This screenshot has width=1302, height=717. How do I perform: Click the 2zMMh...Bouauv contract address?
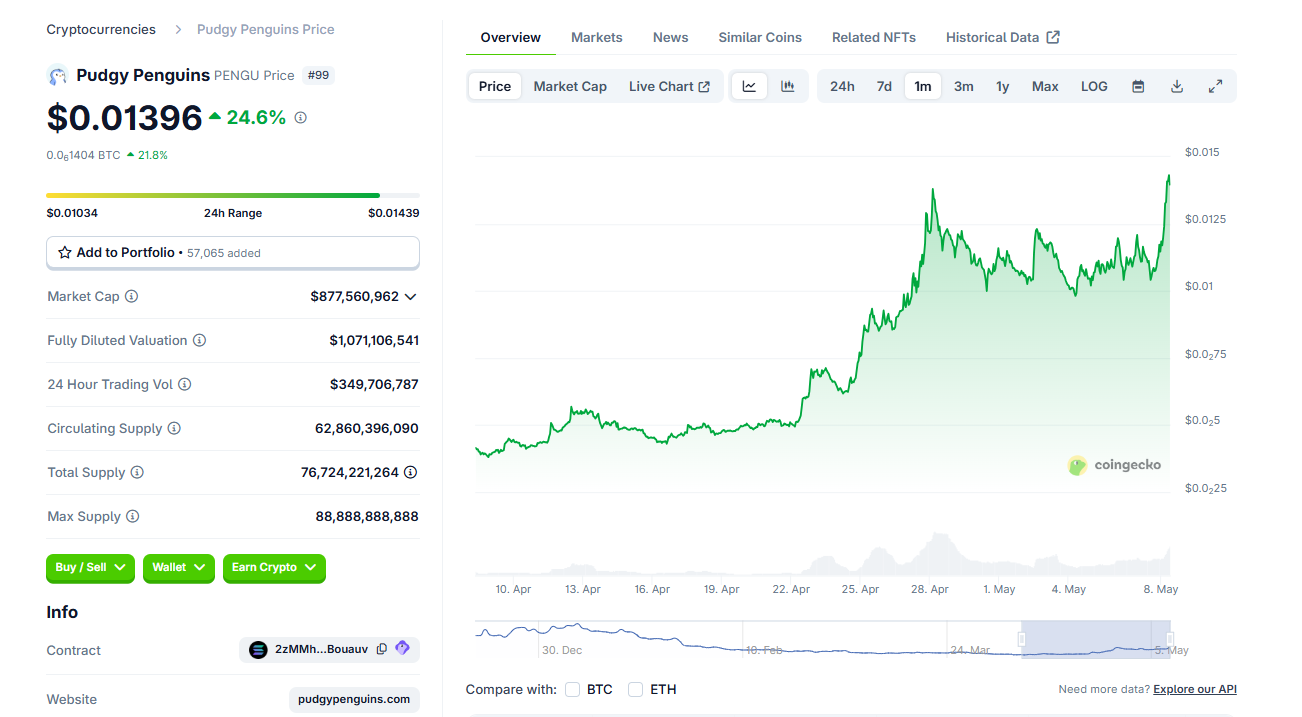pyautogui.click(x=321, y=649)
